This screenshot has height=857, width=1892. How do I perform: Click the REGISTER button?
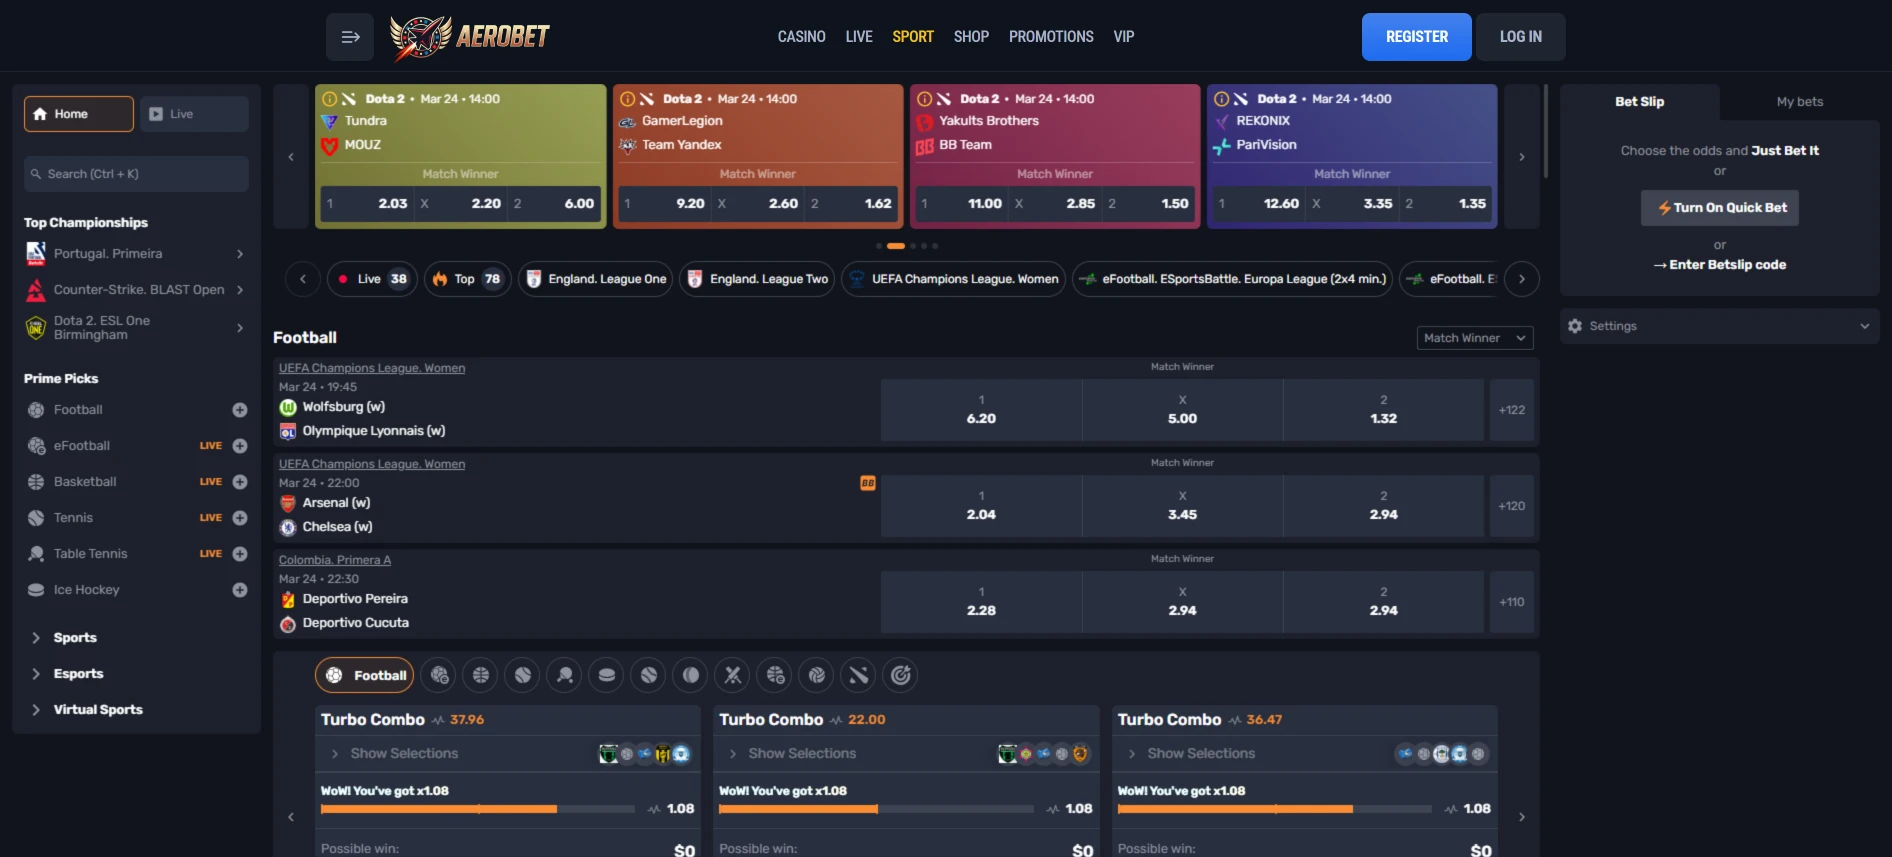click(1417, 37)
